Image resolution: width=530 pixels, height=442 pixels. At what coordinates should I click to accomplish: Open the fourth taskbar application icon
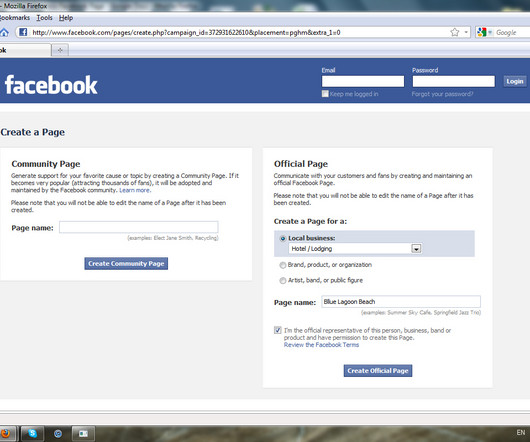tap(83, 434)
